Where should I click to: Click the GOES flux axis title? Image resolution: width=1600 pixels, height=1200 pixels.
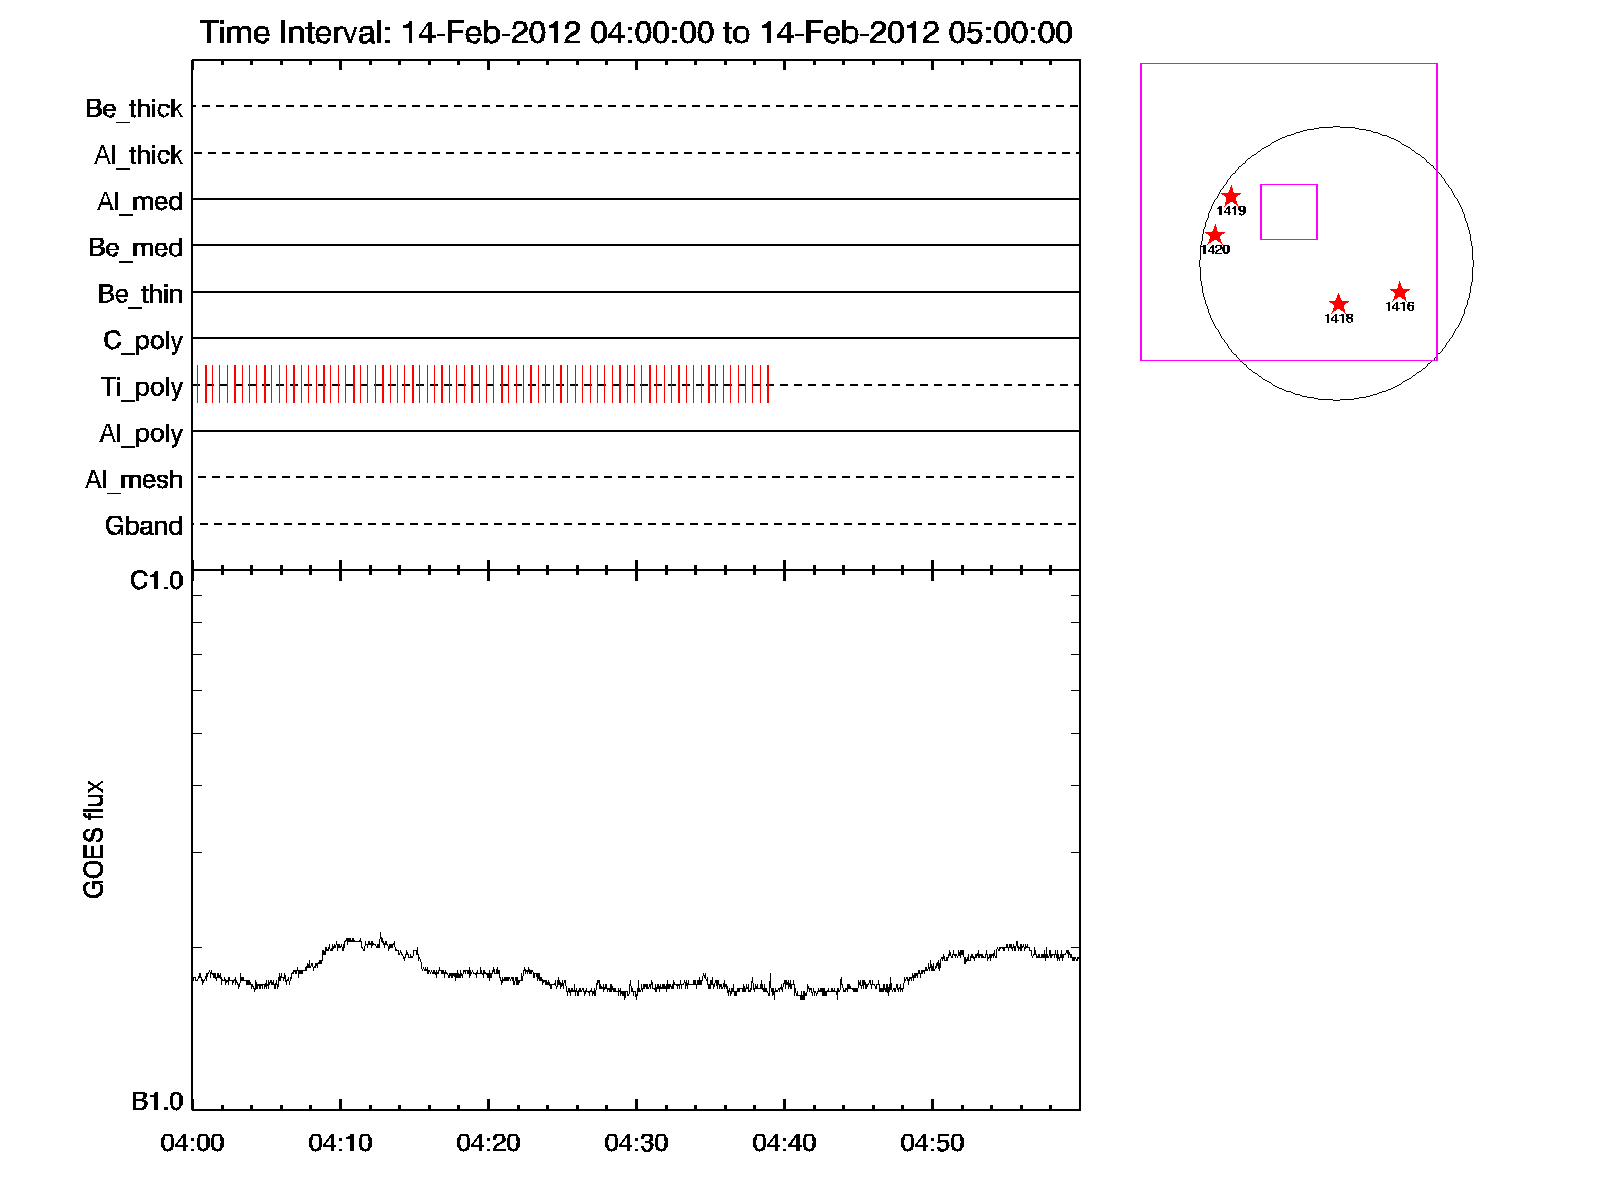(x=94, y=839)
